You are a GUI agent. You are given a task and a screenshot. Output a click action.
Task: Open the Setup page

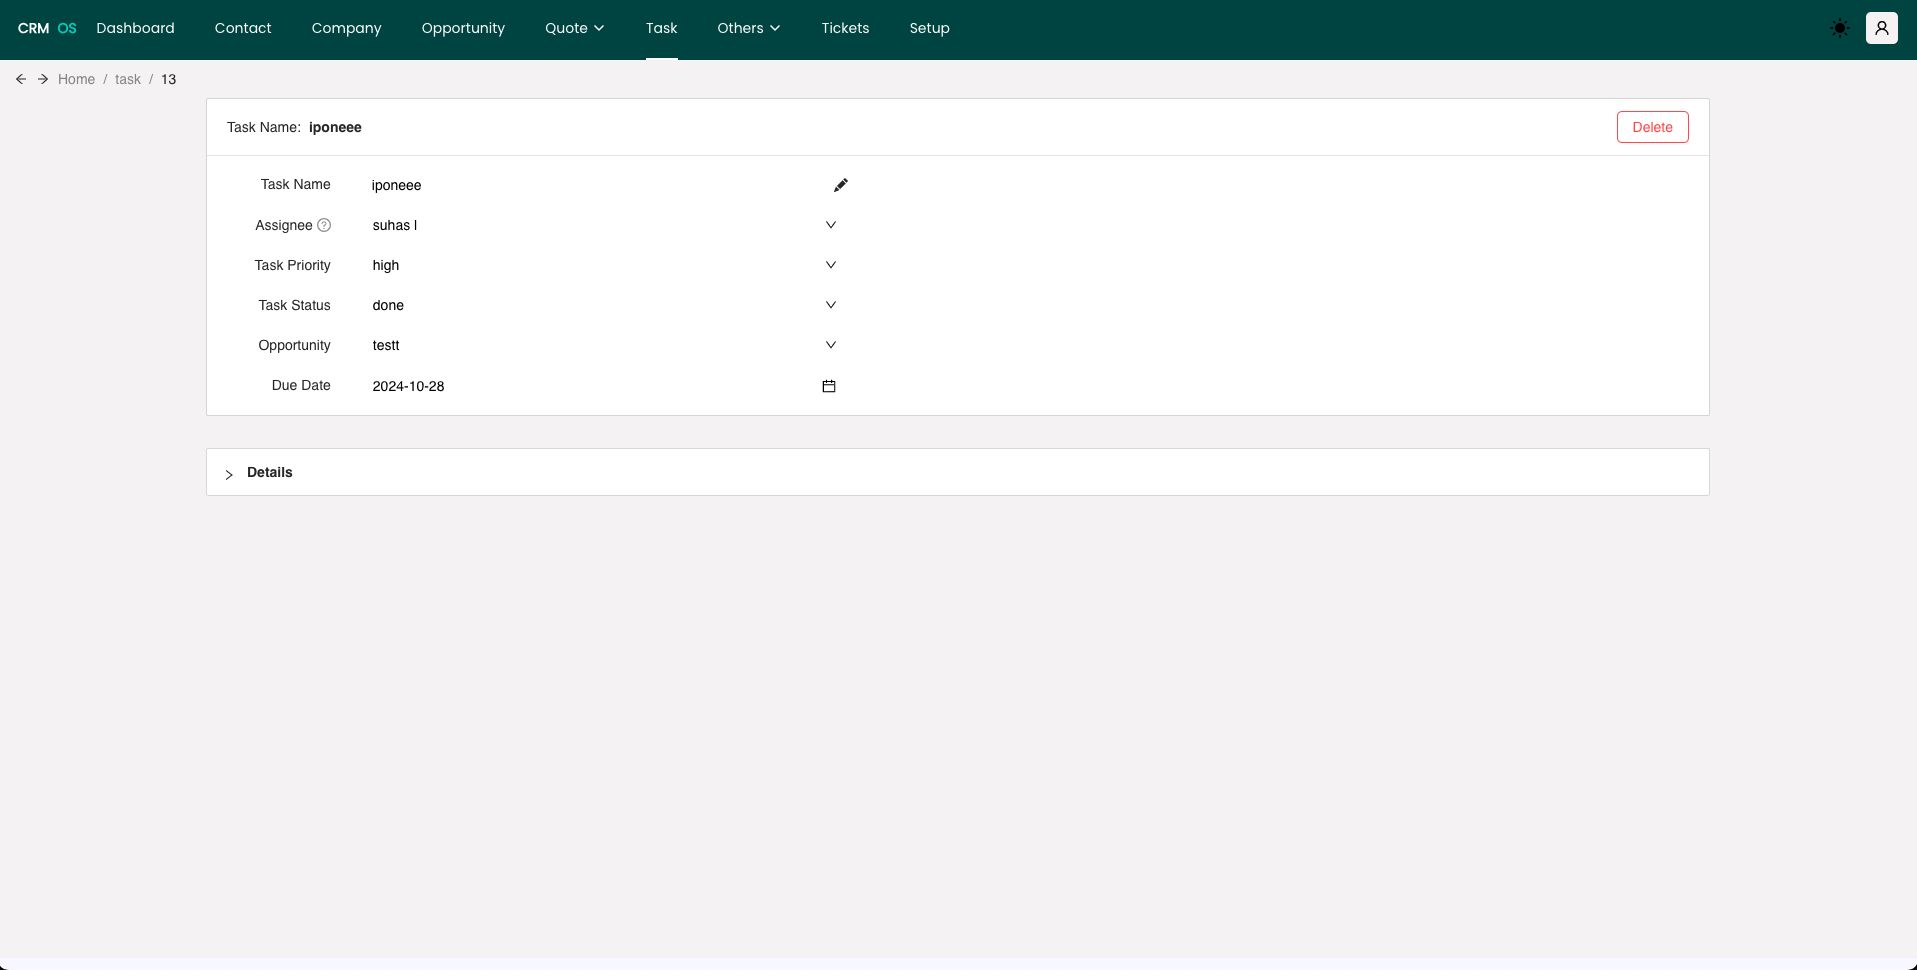point(929,28)
